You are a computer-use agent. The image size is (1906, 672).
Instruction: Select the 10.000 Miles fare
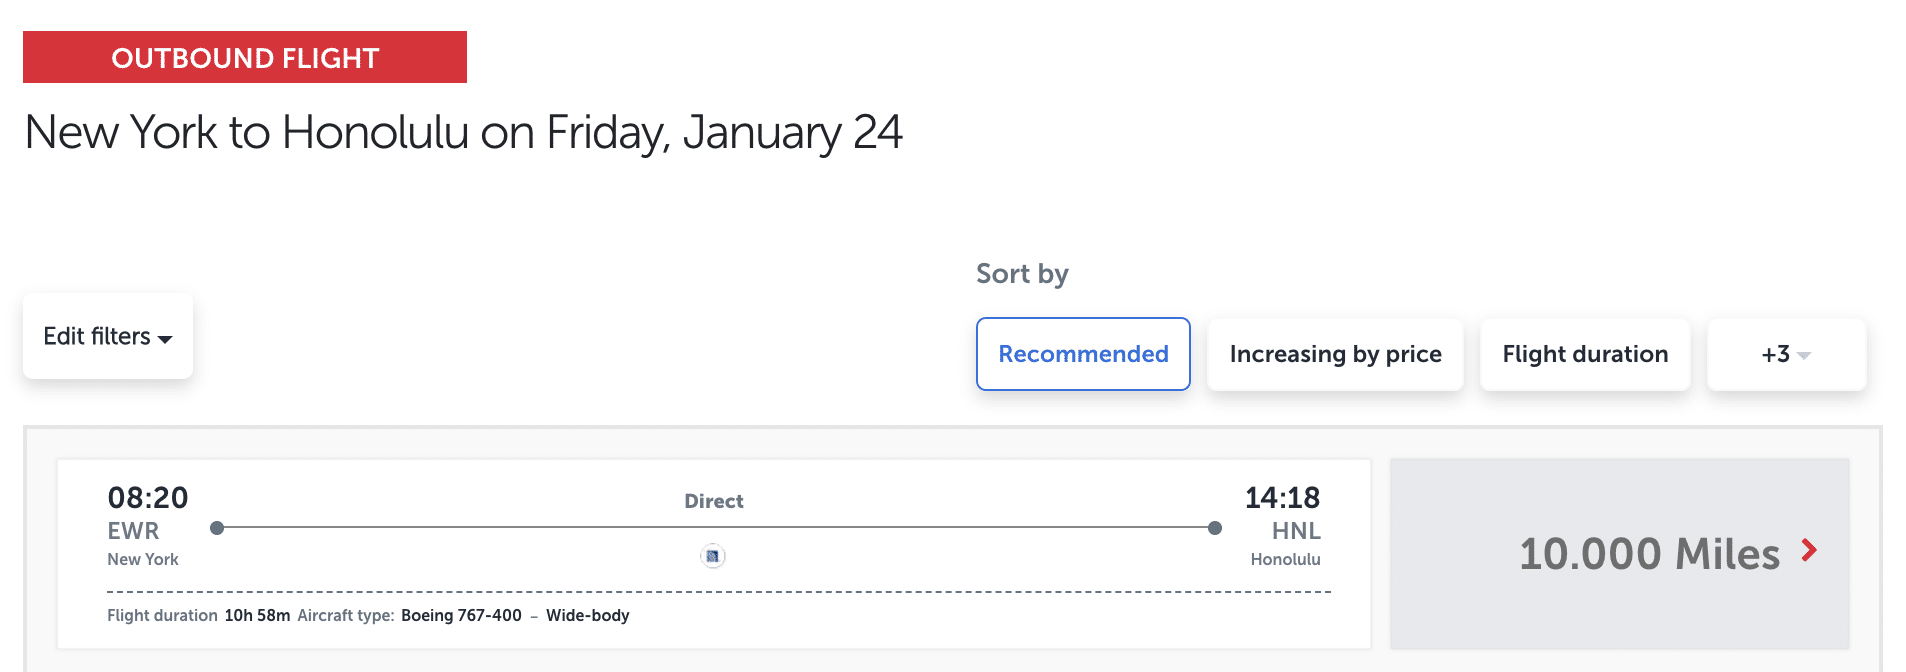(1649, 554)
